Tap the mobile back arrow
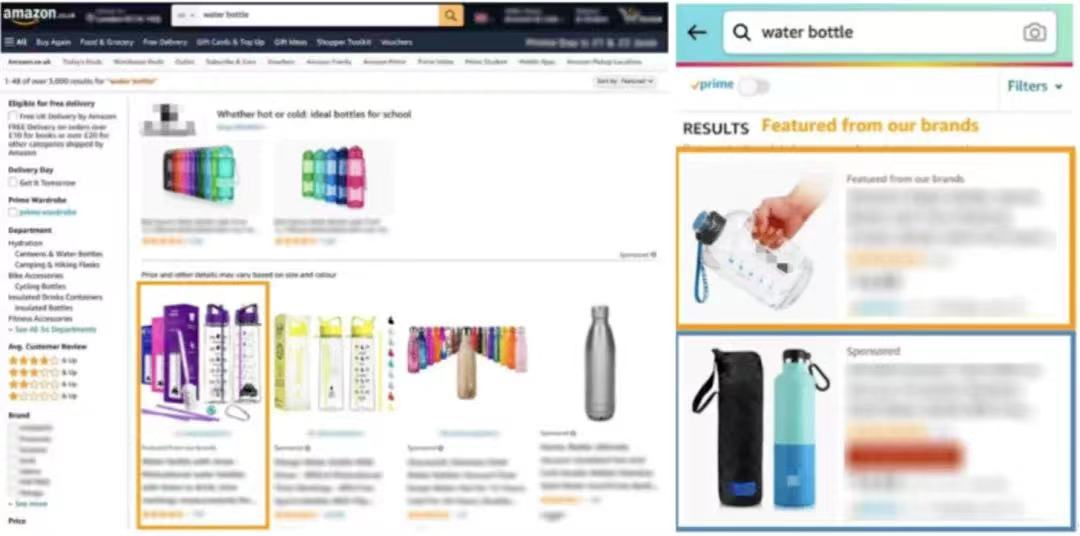Viewport: 1080px width, 536px height. point(697,32)
